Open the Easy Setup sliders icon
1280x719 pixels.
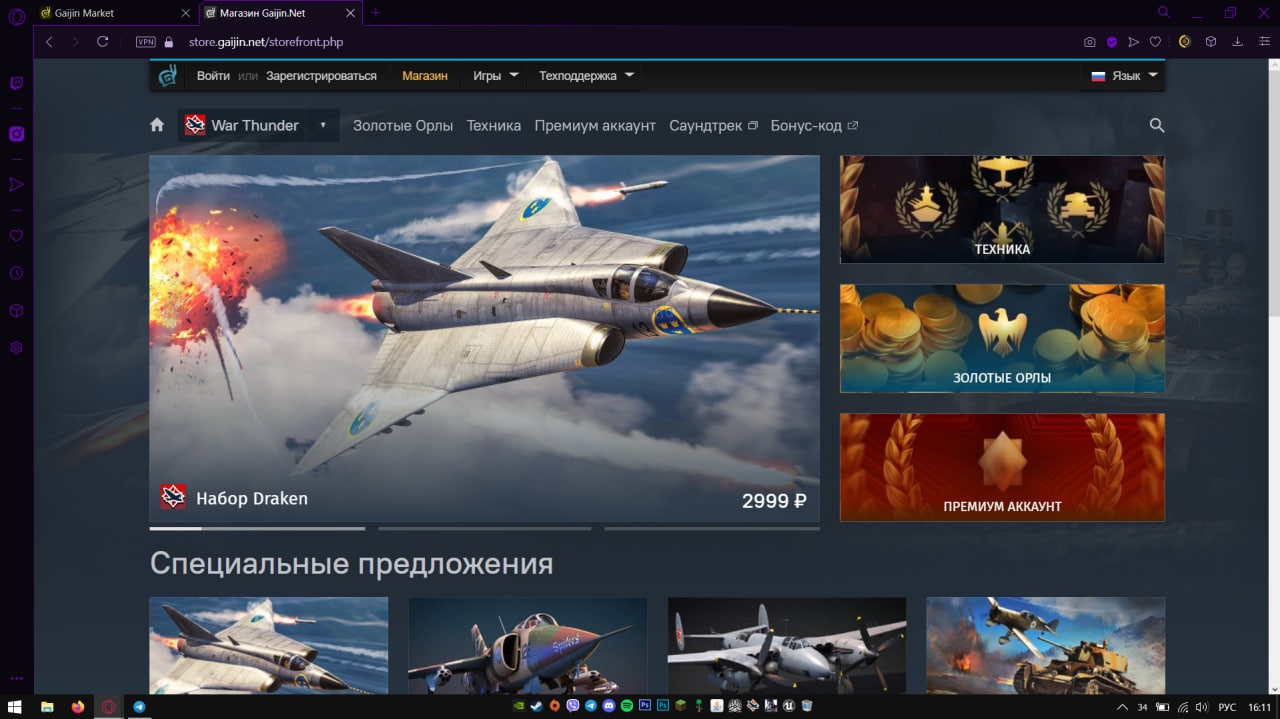(x=1264, y=42)
